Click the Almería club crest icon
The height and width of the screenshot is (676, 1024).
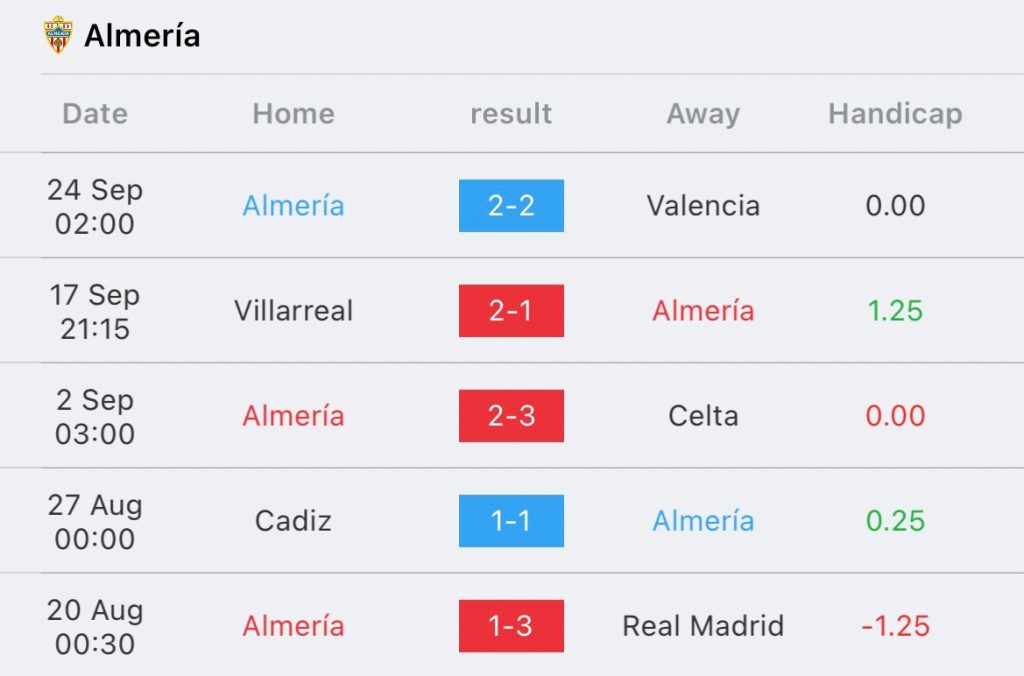coord(57,35)
